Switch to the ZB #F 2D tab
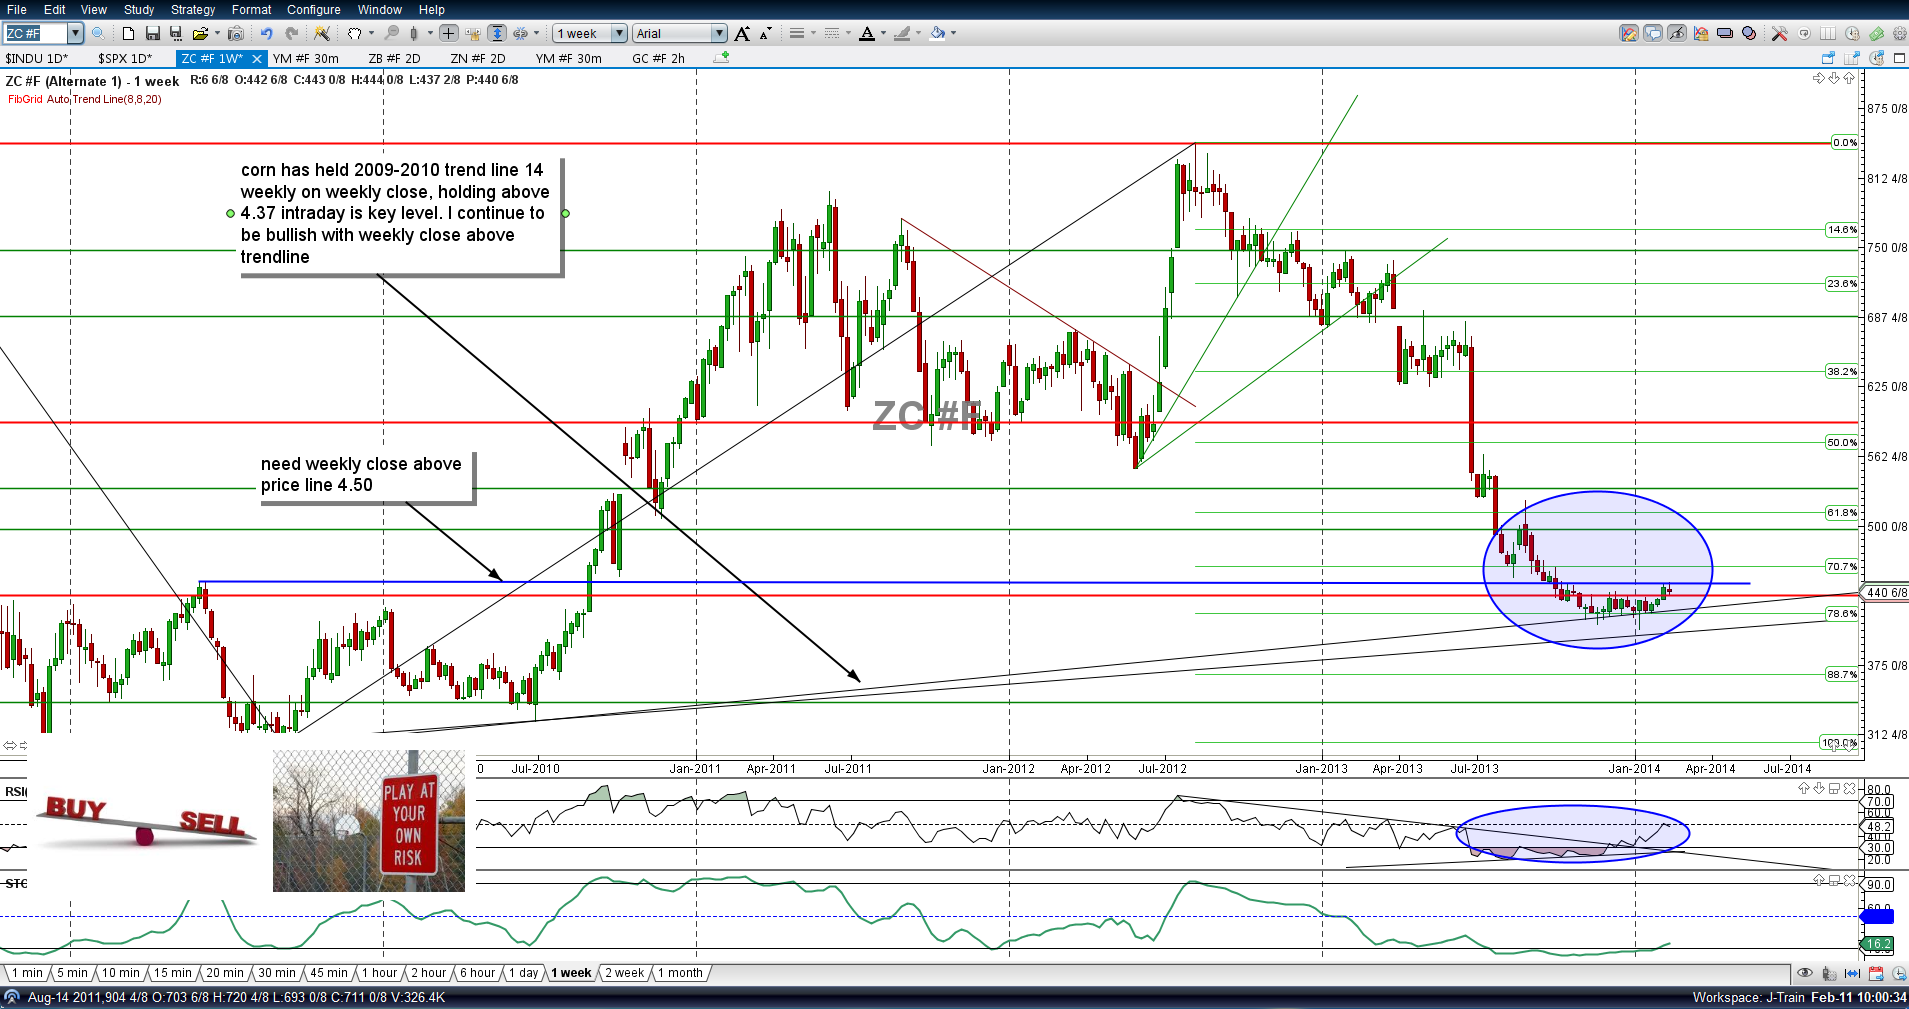1909x1009 pixels. (394, 58)
